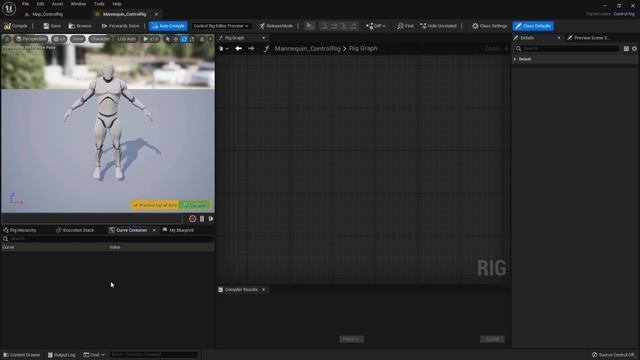Navigate forward in the graph history
Image resolution: width=640 pixels, height=360 pixels.
251,49
